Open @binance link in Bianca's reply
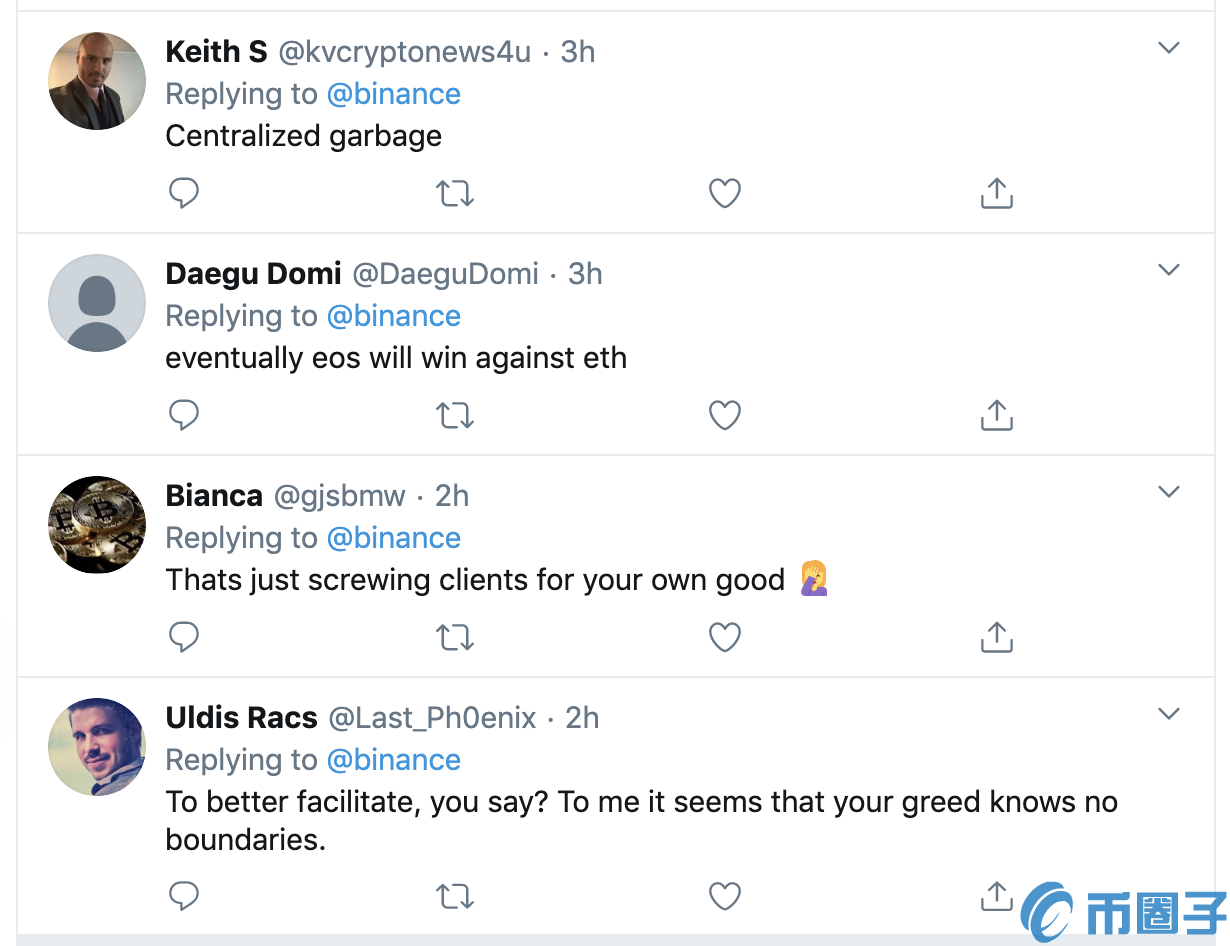Screen dimensions: 1230x946 tap(393, 538)
